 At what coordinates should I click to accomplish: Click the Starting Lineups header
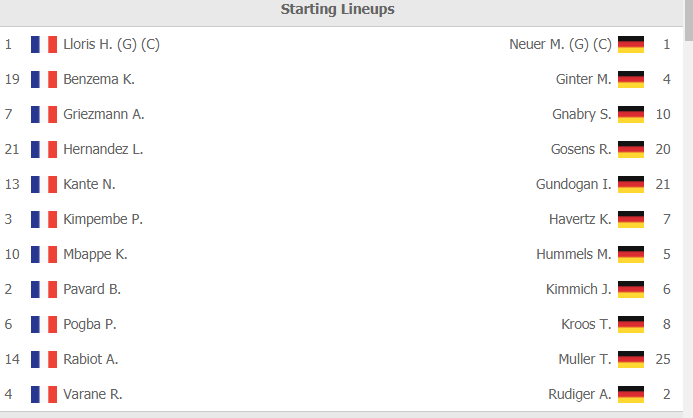pyautogui.click(x=338, y=9)
